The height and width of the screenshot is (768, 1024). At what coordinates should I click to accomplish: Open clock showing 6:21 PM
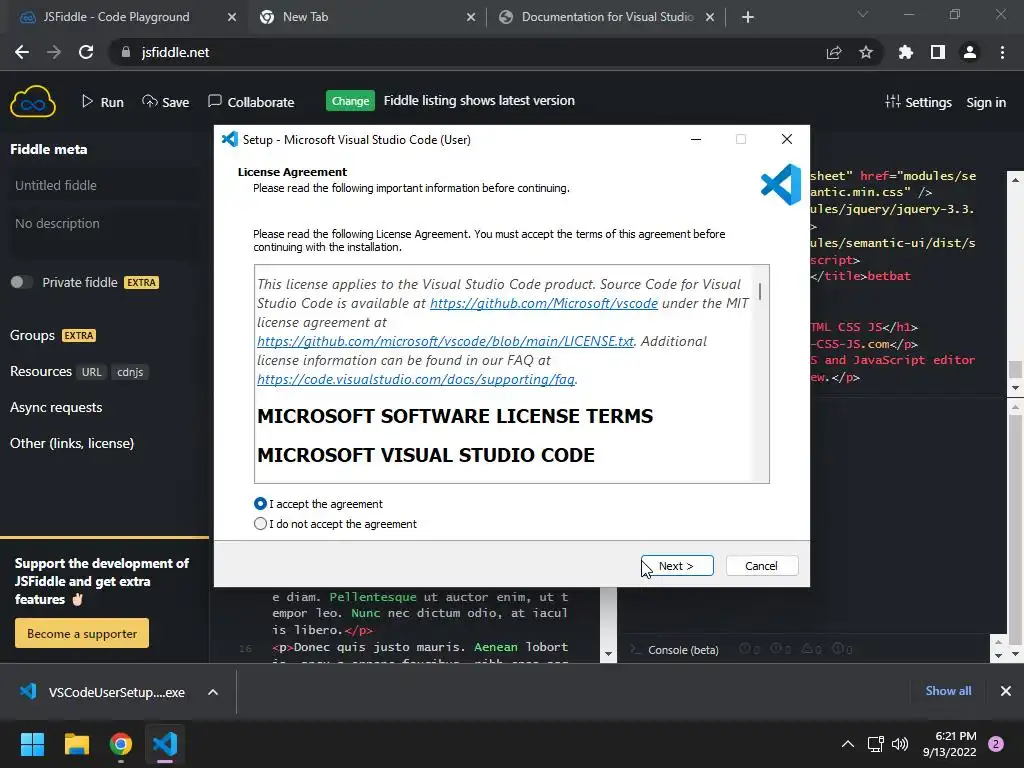950,744
